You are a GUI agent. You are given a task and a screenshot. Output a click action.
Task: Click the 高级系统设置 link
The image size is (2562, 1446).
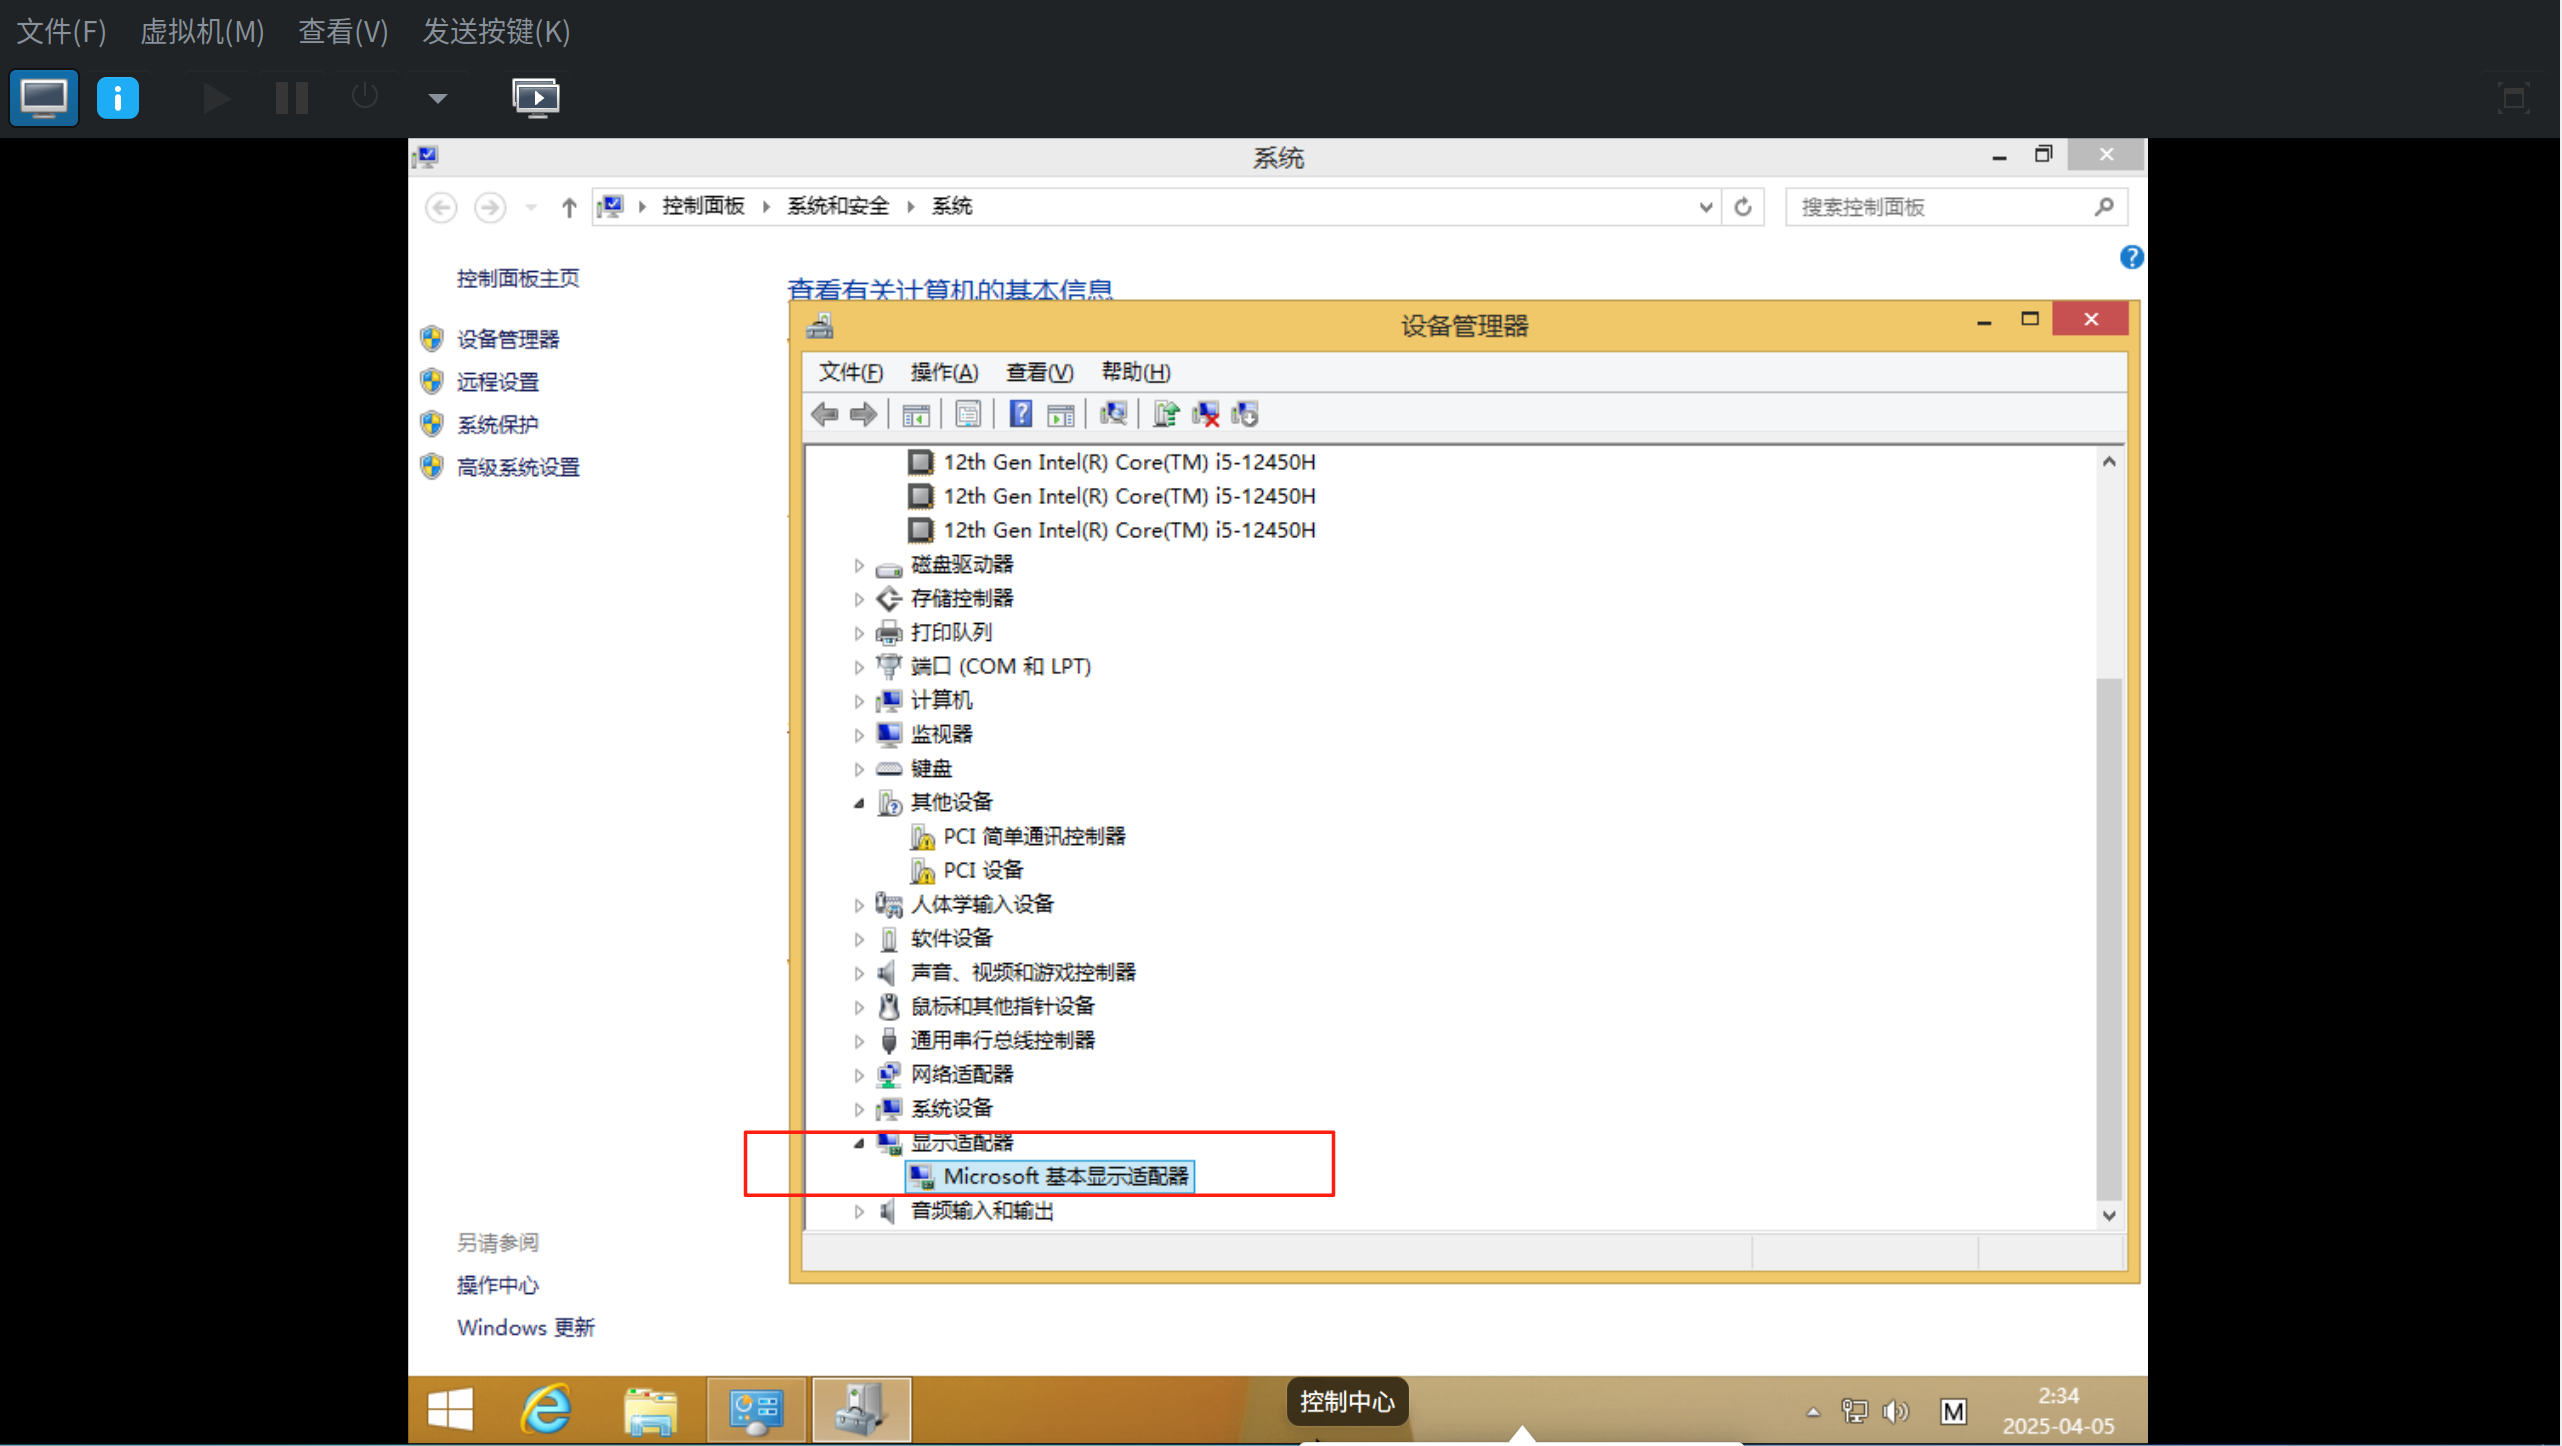pos(518,468)
